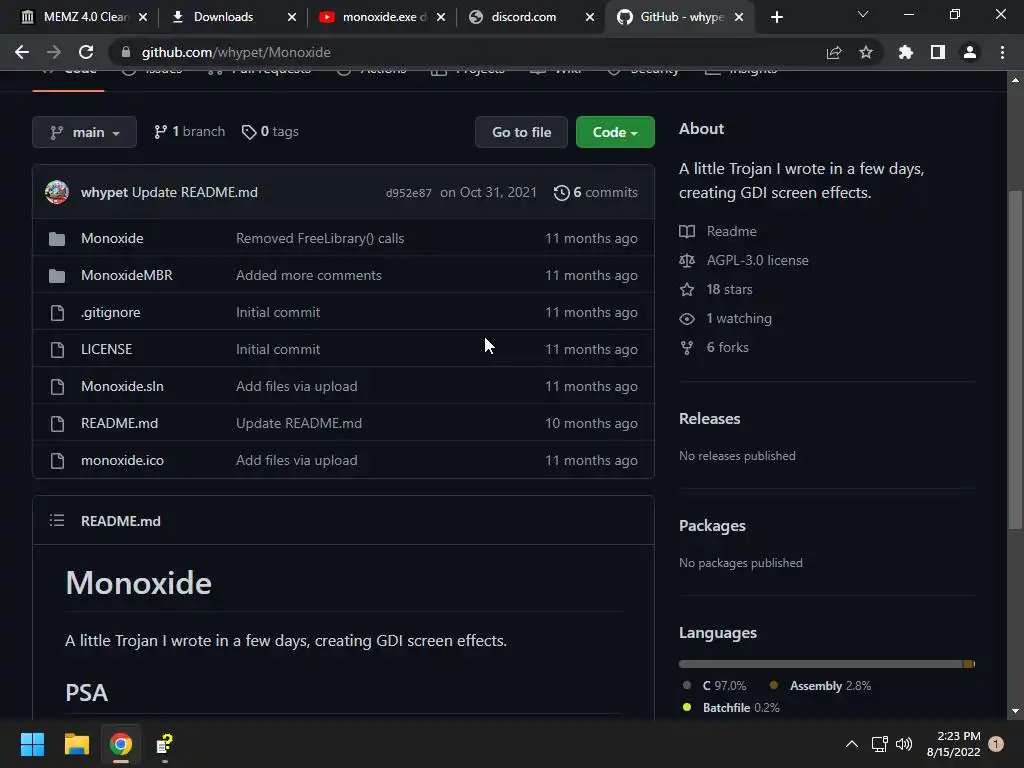Click the page vertical scrollbar
Screen dimensions: 1024x768
tap(1015, 359)
